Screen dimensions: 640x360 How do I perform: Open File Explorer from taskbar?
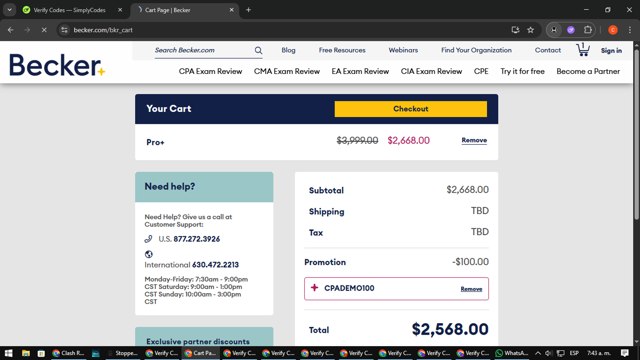click(26, 353)
